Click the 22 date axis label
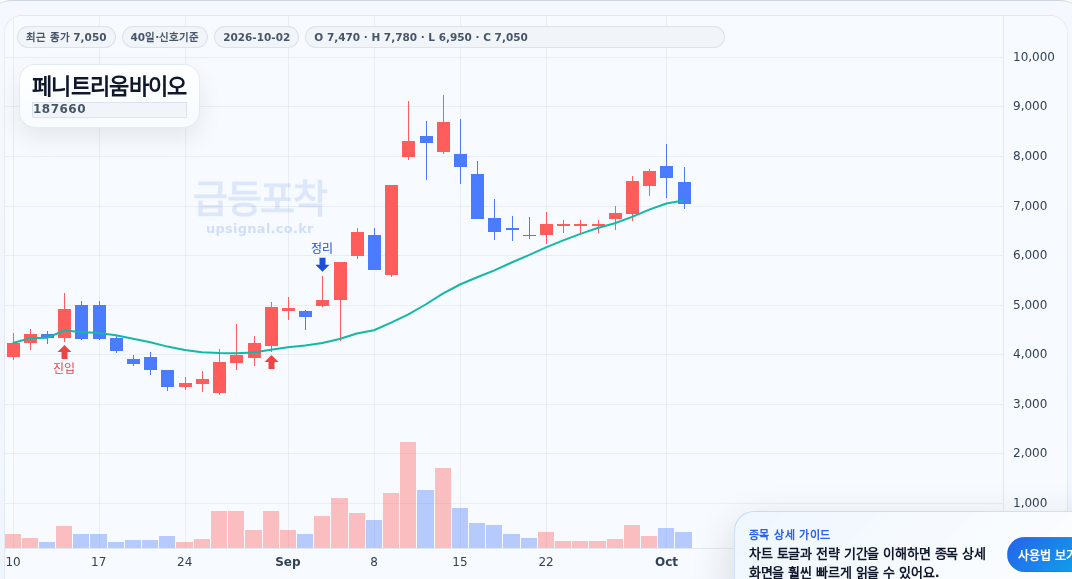Viewport: 1072px width, 579px height. (x=546, y=562)
